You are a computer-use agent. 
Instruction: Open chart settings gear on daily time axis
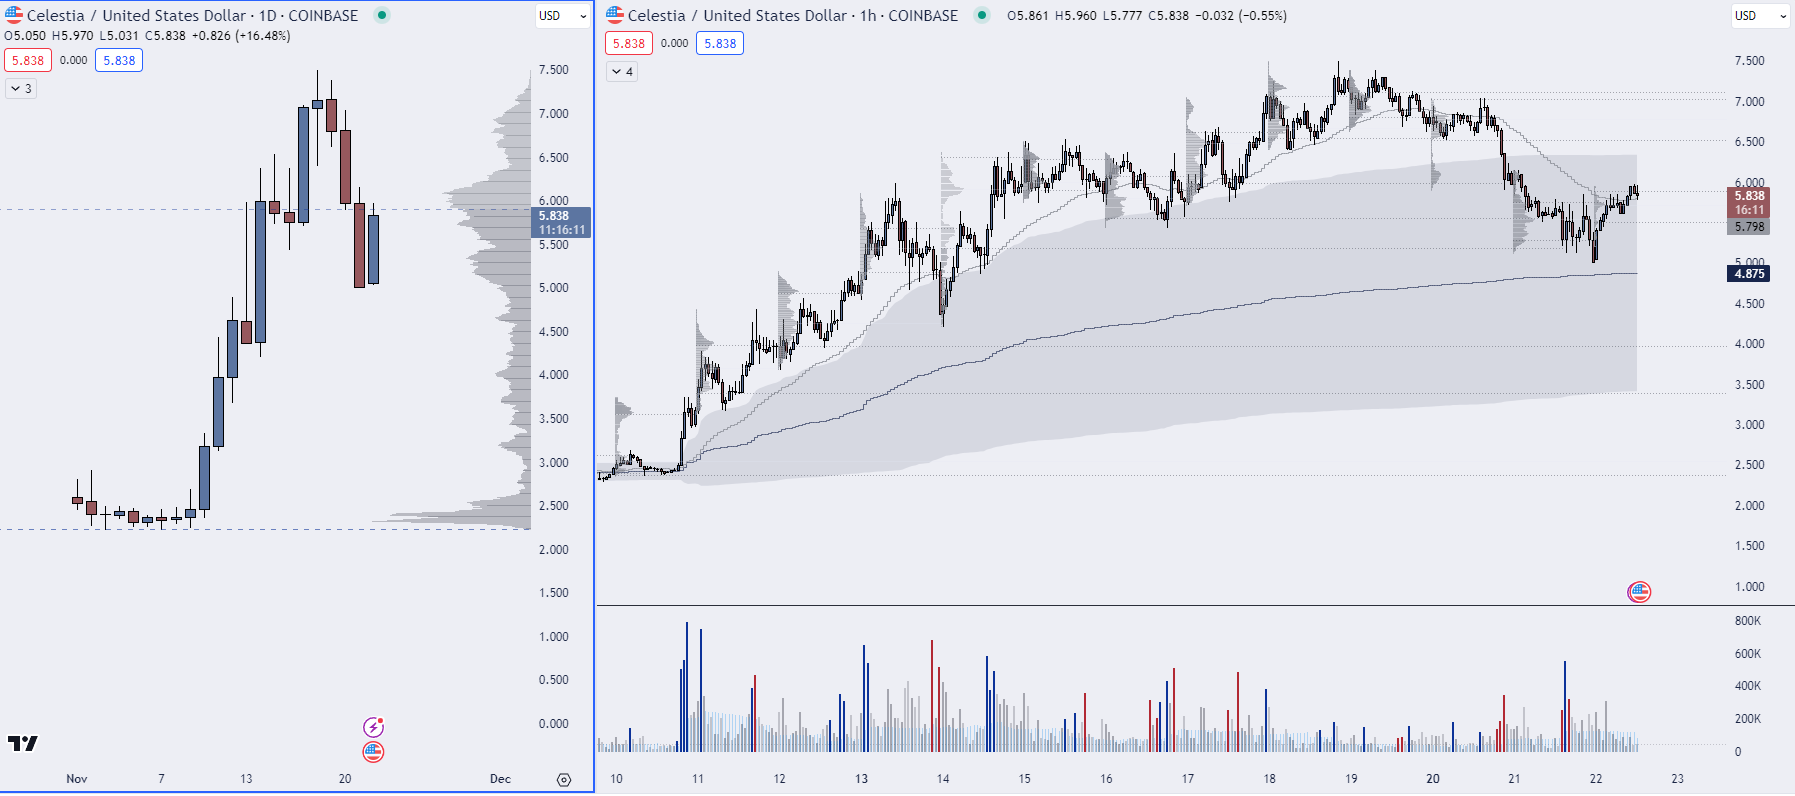pyautogui.click(x=564, y=780)
